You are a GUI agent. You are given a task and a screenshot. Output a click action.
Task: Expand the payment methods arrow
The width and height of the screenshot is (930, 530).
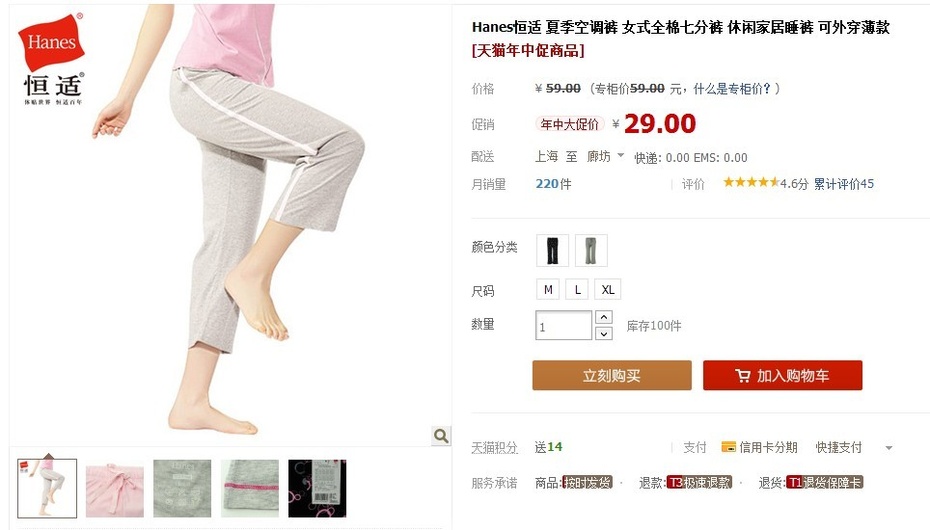888,448
